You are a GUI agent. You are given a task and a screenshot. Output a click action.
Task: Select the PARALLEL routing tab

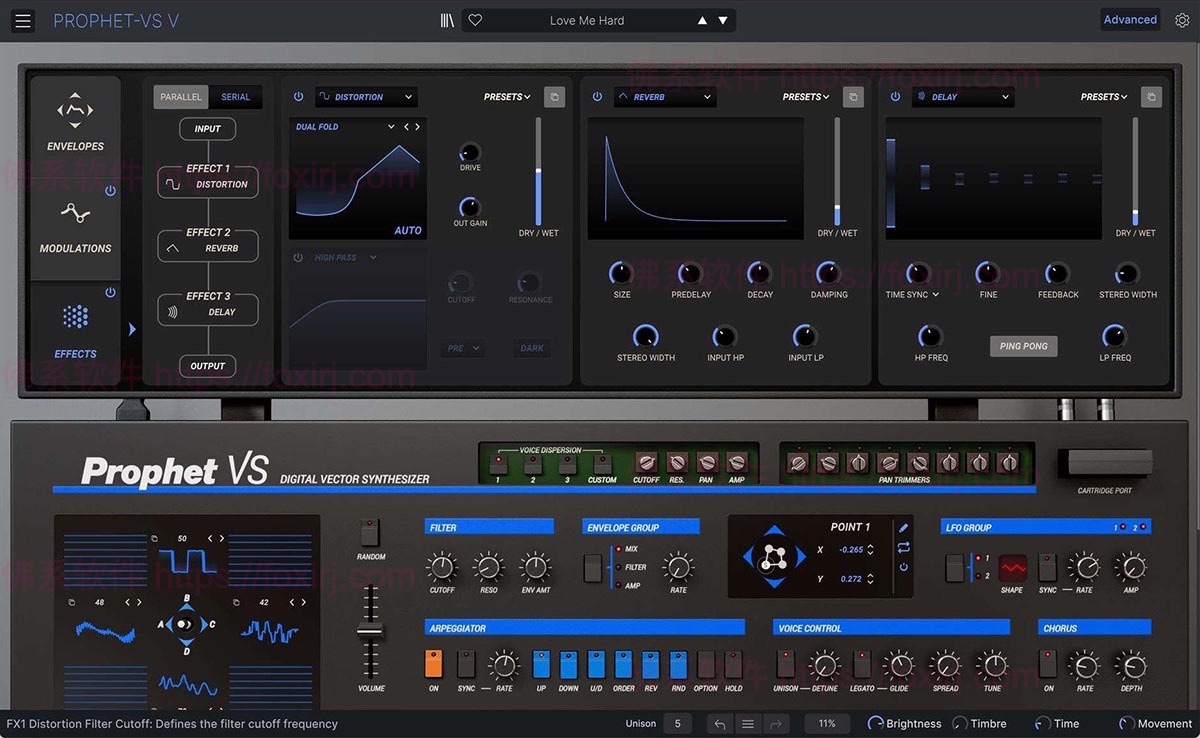[180, 96]
